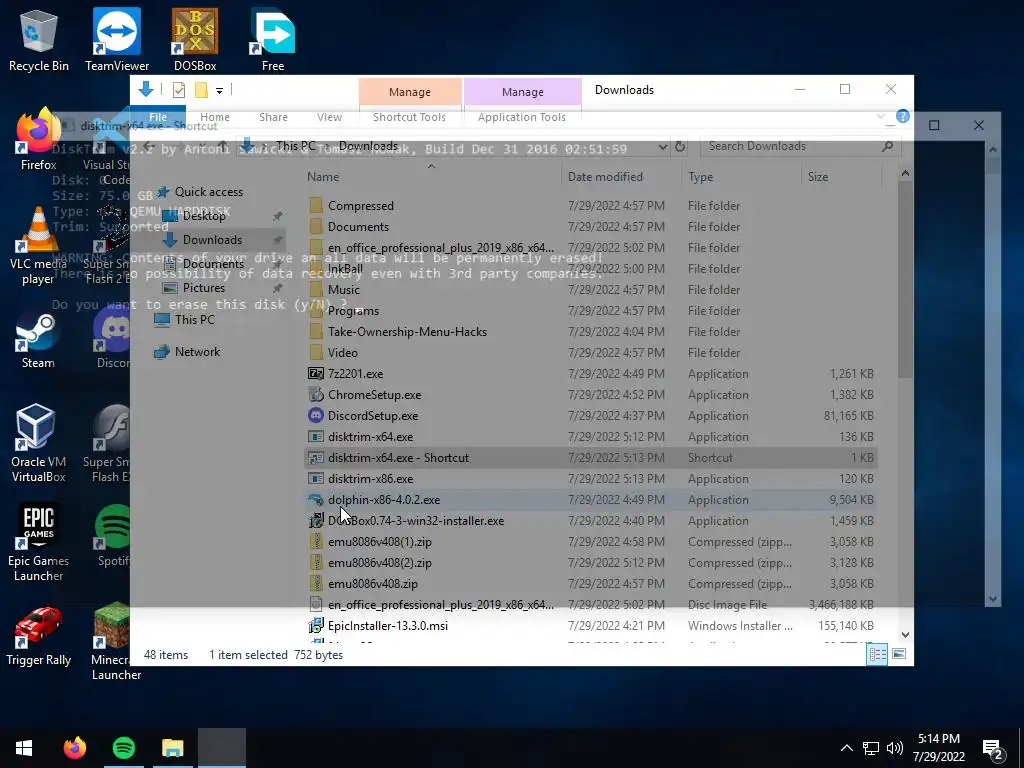Open the Share ribbon tab
1024x768 pixels.
[x=273, y=117]
